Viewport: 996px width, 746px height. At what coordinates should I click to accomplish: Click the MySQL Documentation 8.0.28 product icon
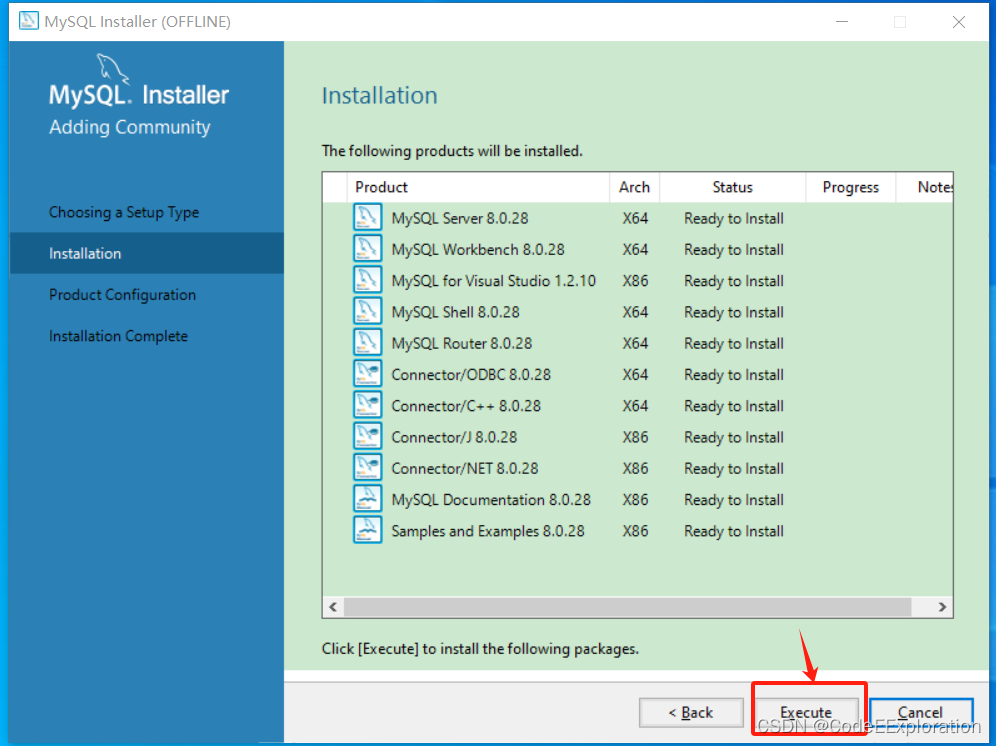pos(367,499)
